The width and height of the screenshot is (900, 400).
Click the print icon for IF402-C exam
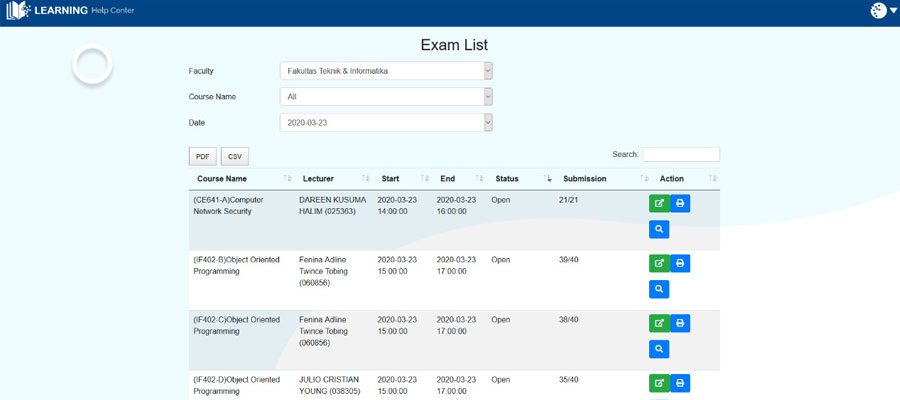[x=680, y=324]
